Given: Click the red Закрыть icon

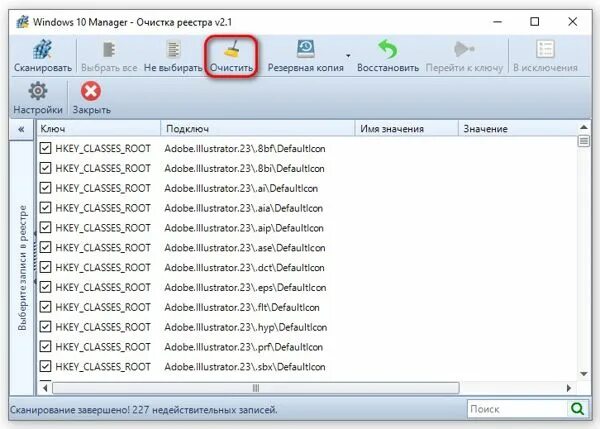Looking at the screenshot, I should tap(91, 91).
